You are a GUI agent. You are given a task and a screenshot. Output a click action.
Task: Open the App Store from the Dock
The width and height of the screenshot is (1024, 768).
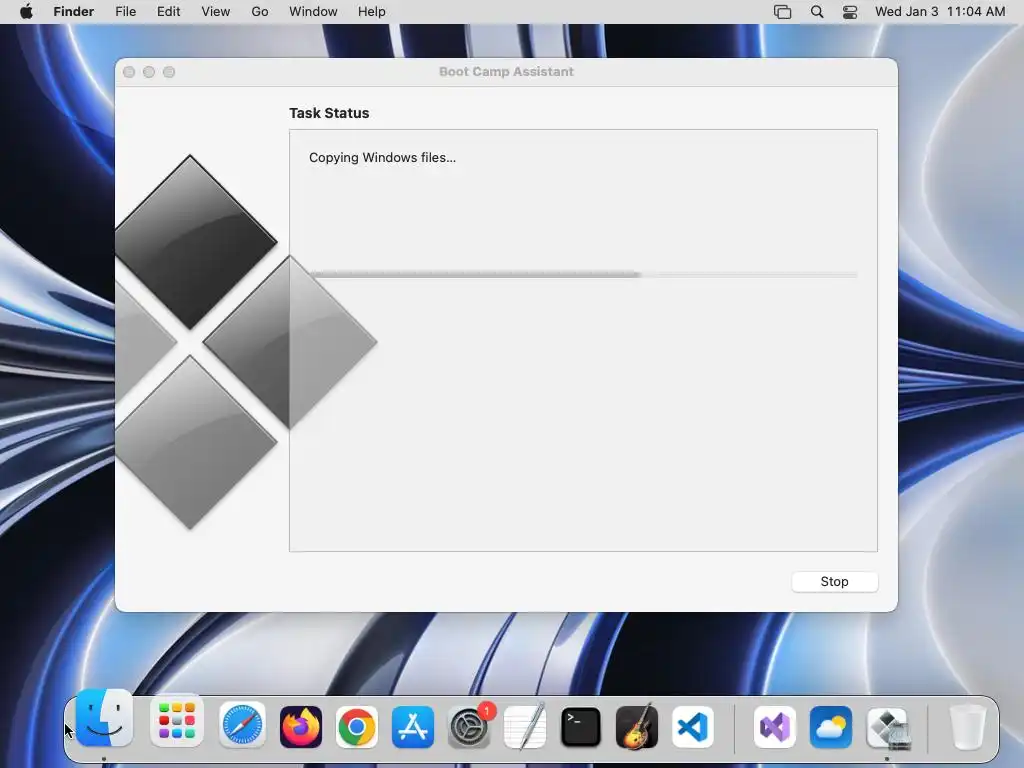point(413,726)
